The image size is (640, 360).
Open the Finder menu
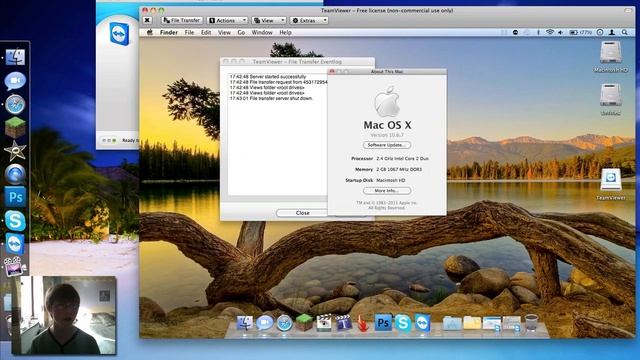pos(169,32)
